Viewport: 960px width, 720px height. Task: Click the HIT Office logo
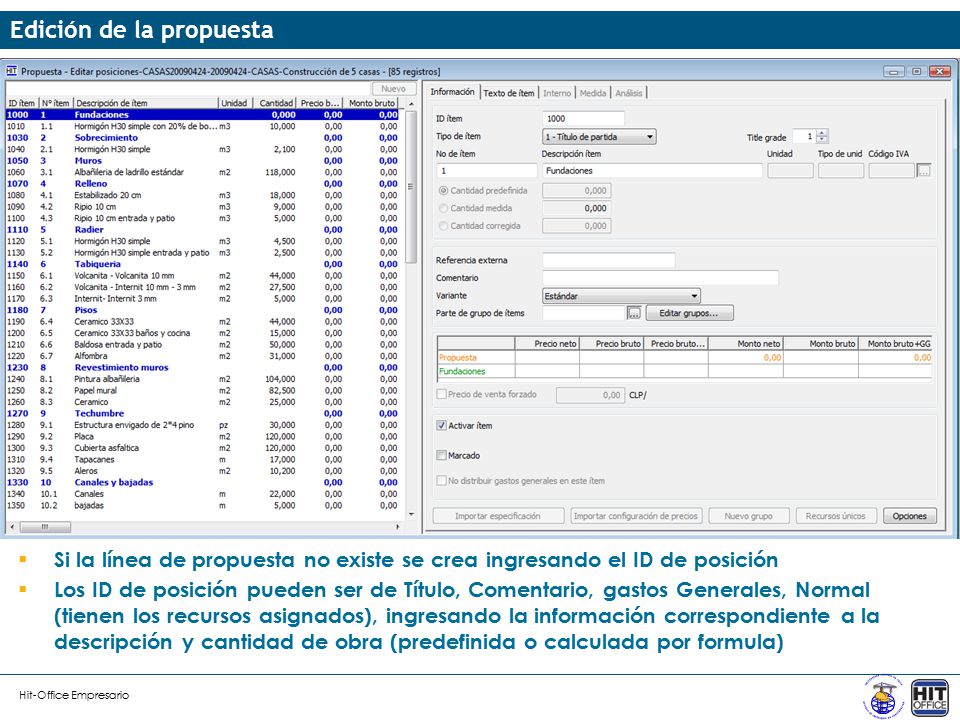929,698
